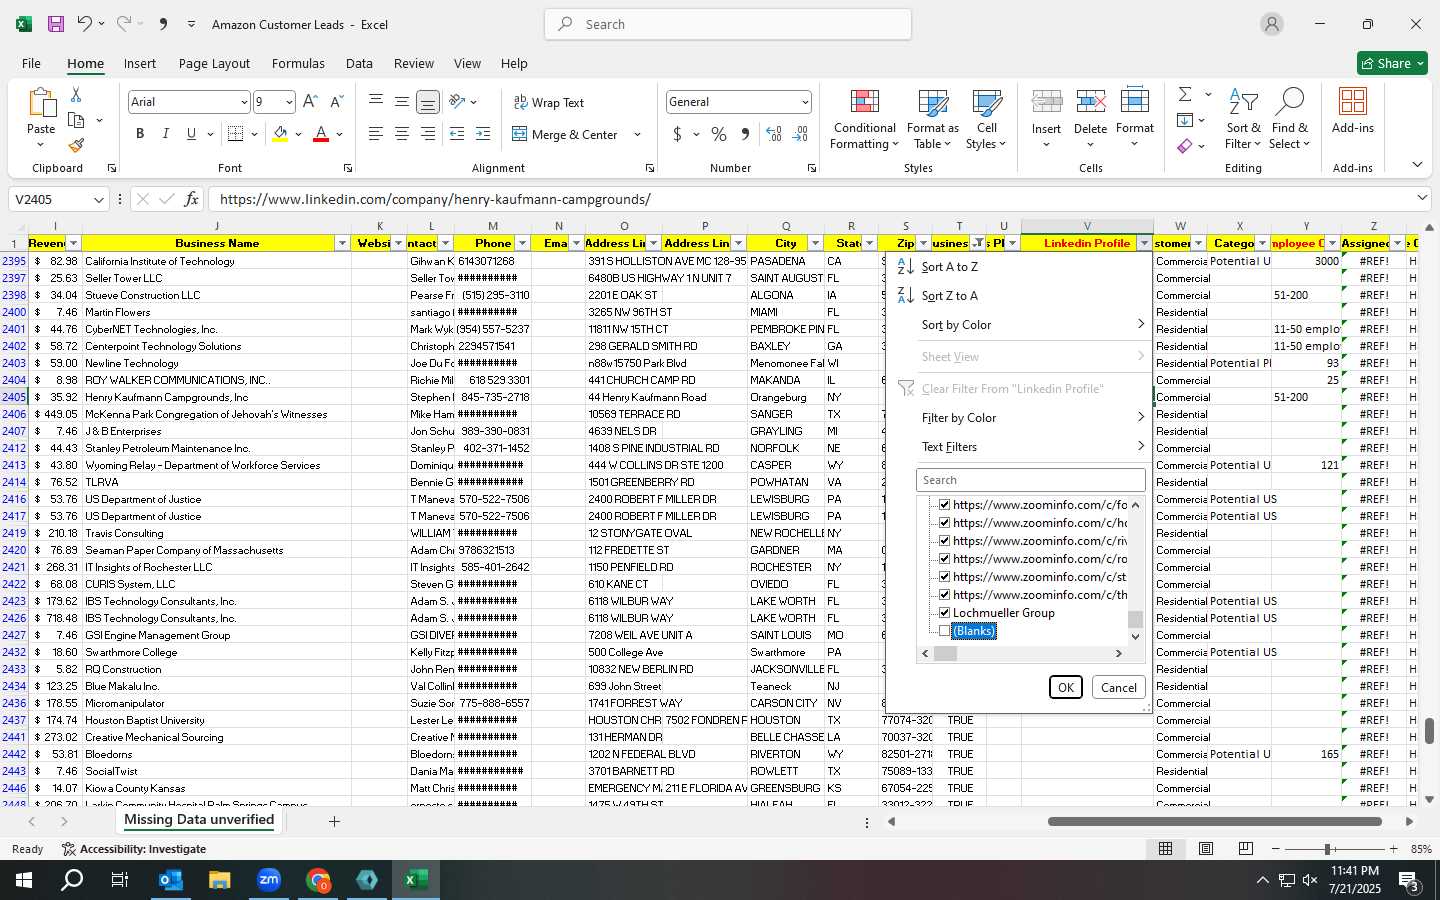Click the Format Painter brush icon
Image resolution: width=1440 pixels, height=900 pixels.
(x=76, y=145)
